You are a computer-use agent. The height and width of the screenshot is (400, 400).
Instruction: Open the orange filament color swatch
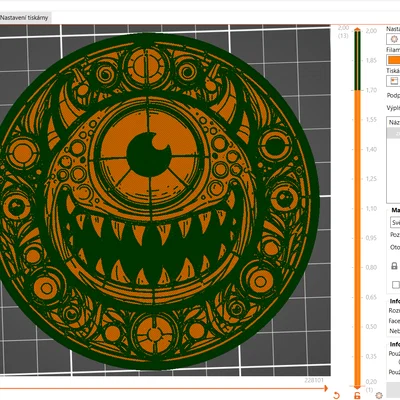(x=394, y=60)
